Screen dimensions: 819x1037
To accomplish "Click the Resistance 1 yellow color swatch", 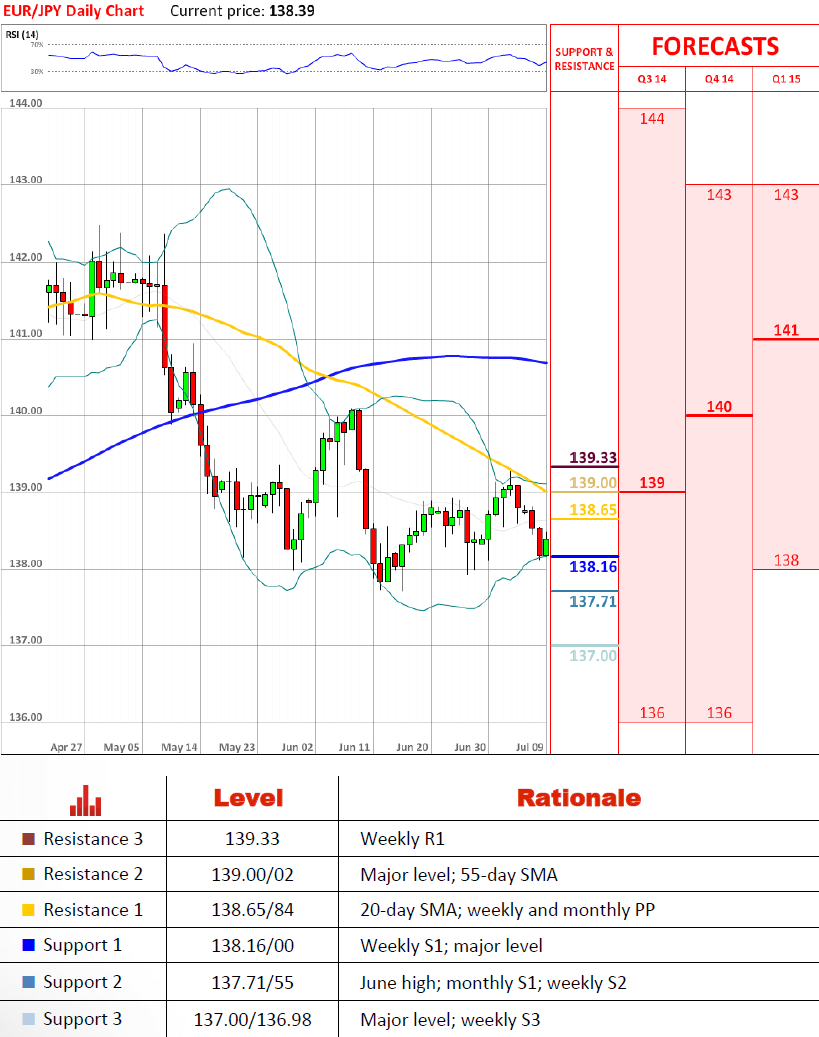I will 28,910.
